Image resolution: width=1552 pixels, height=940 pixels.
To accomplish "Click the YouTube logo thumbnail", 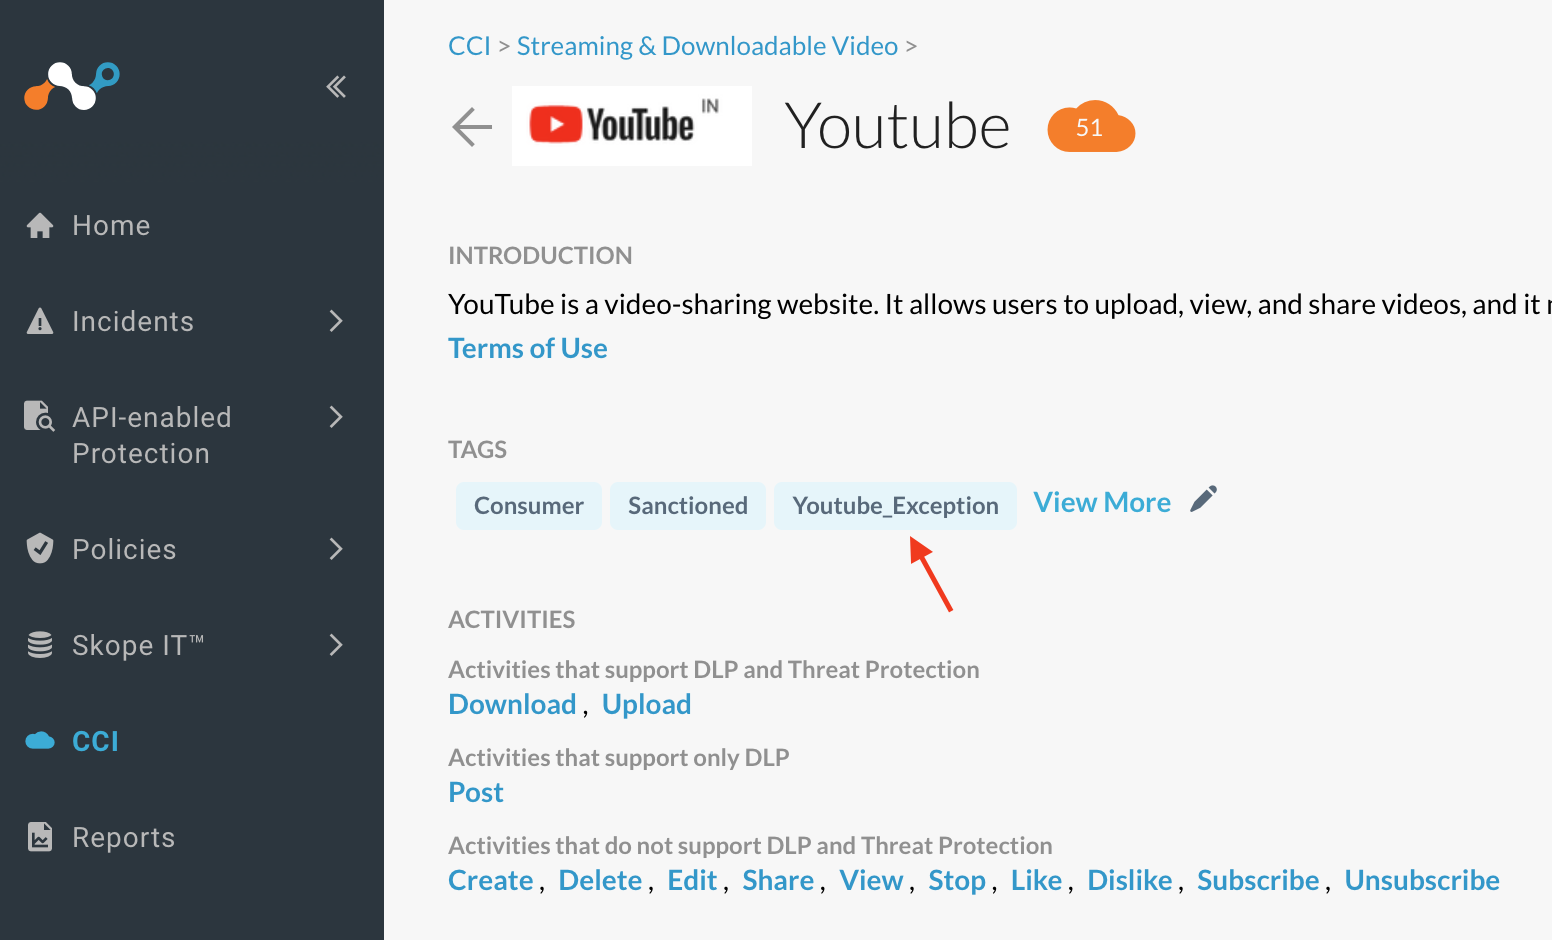I will (x=632, y=126).
